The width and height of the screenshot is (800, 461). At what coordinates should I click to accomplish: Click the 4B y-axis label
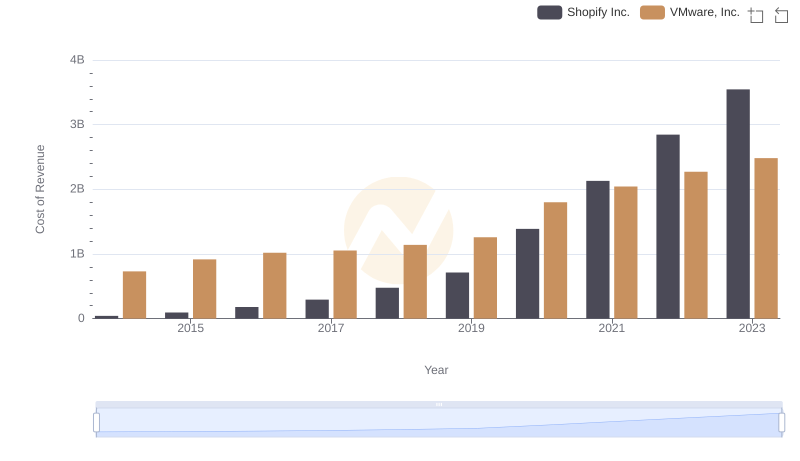pyautogui.click(x=77, y=60)
